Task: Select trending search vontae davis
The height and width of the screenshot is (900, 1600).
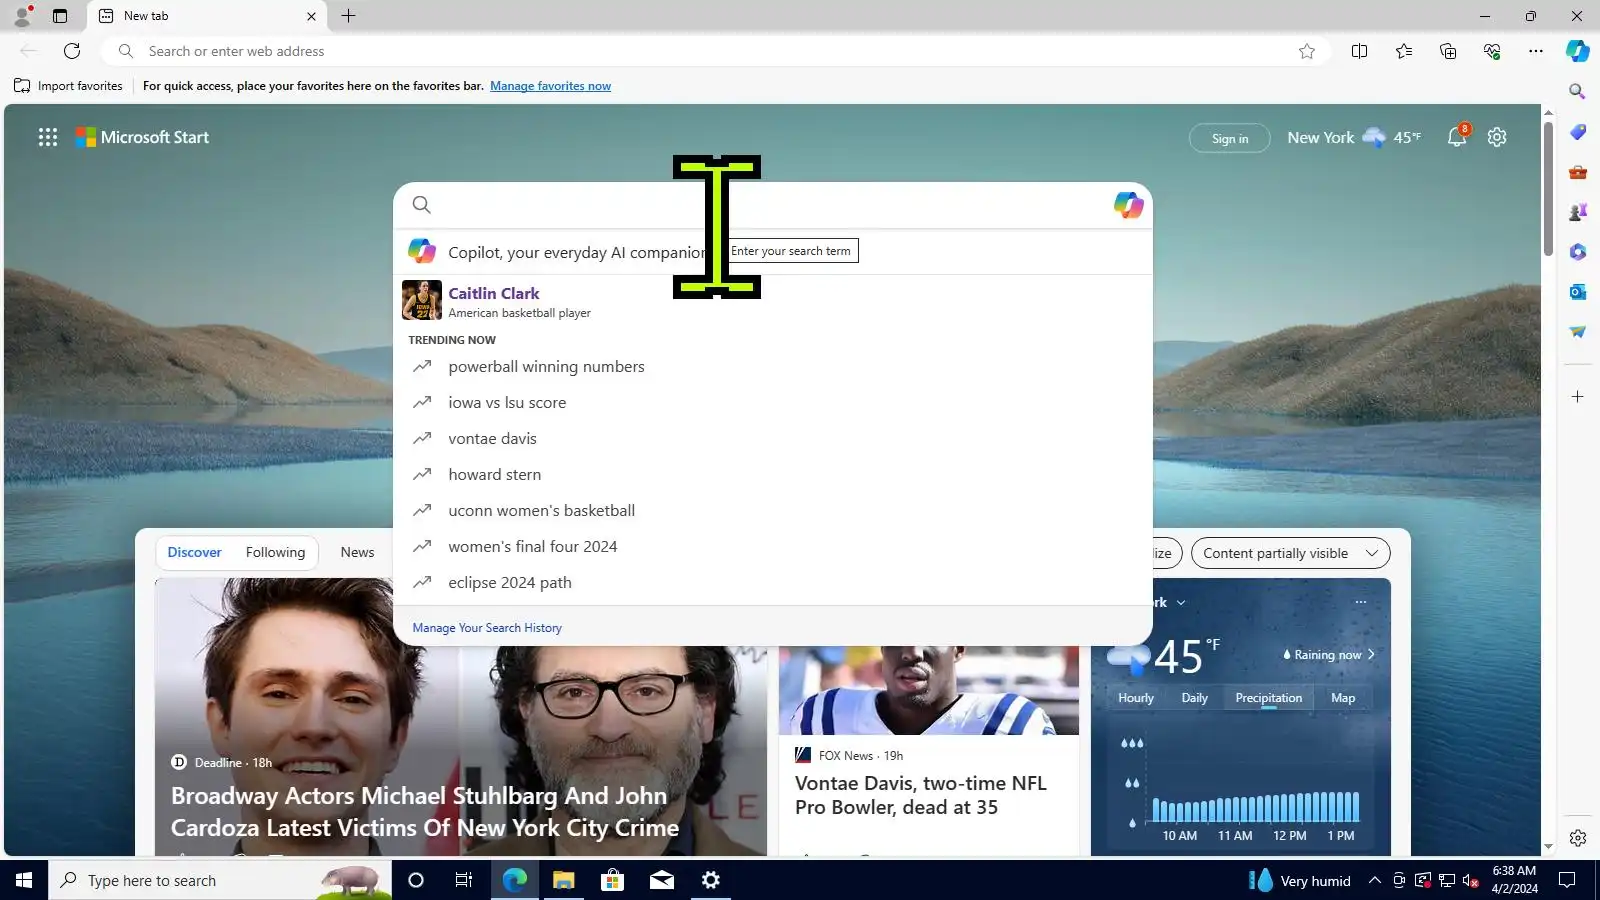Action: (773, 439)
